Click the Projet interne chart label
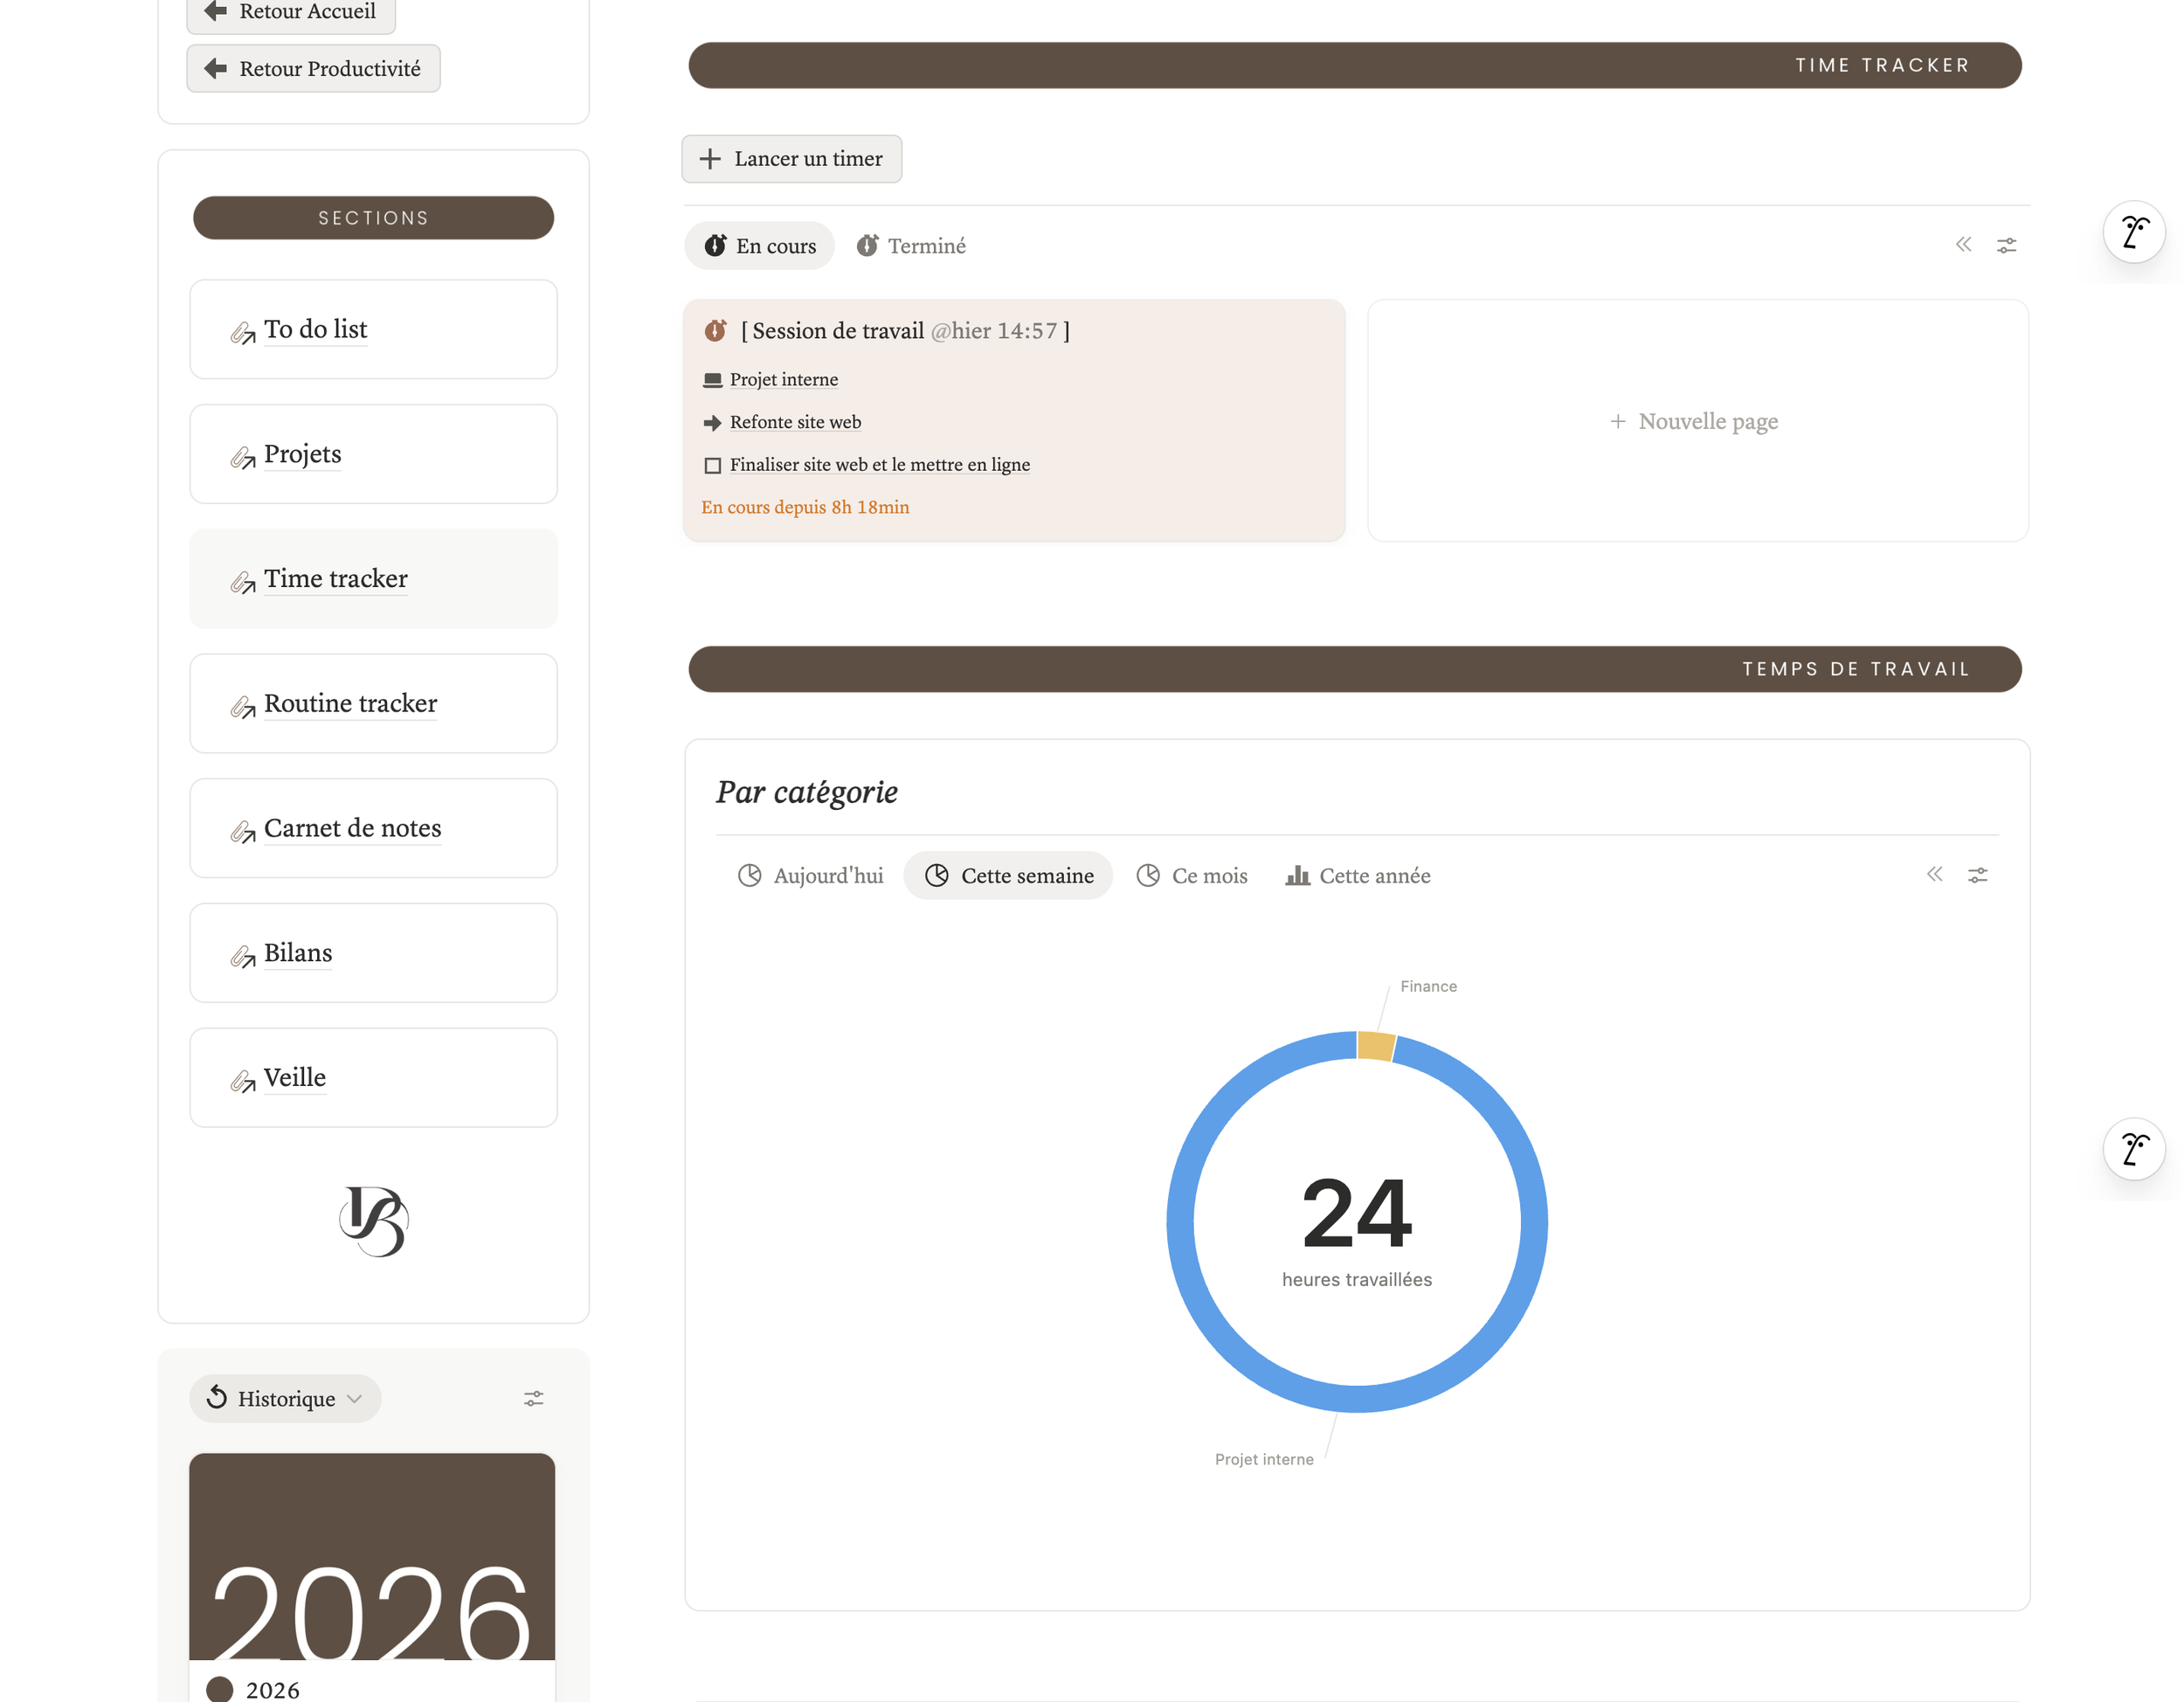This screenshot has width=2184, height=1702. pos(1264,1460)
